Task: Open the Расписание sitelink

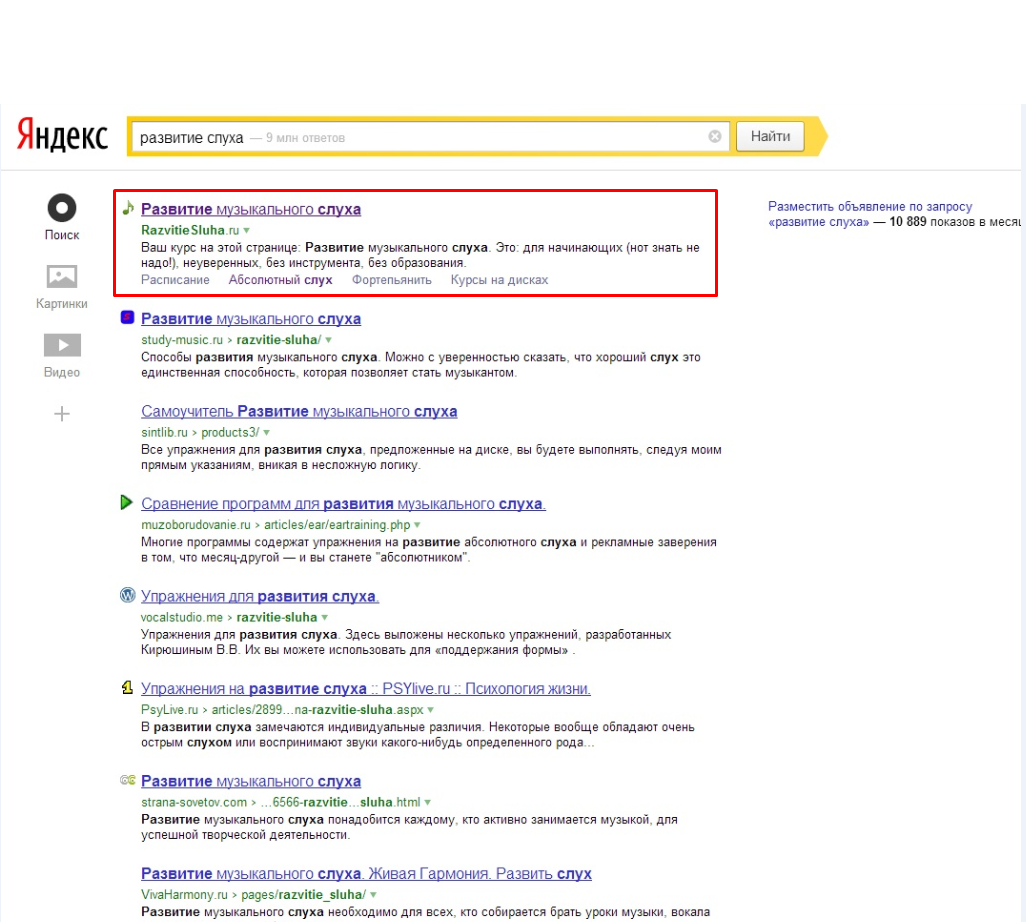Action: tap(175, 280)
